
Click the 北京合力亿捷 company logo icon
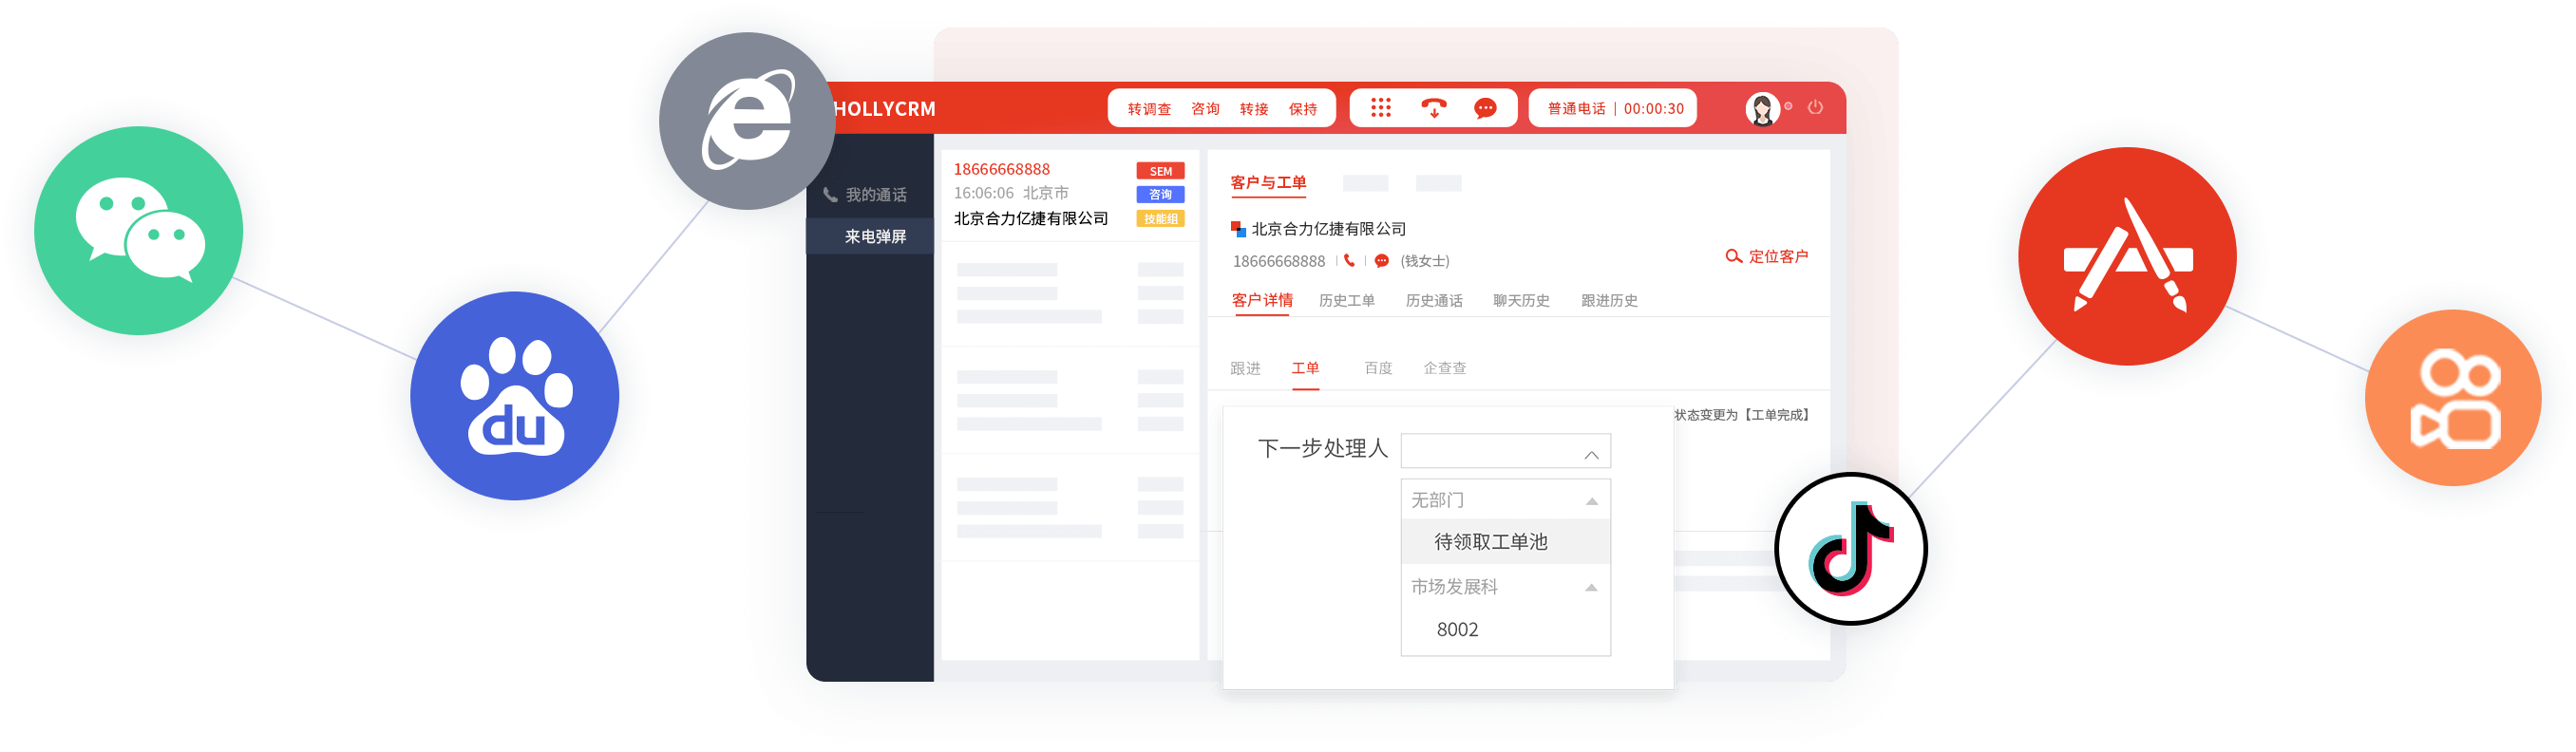click(x=1238, y=229)
